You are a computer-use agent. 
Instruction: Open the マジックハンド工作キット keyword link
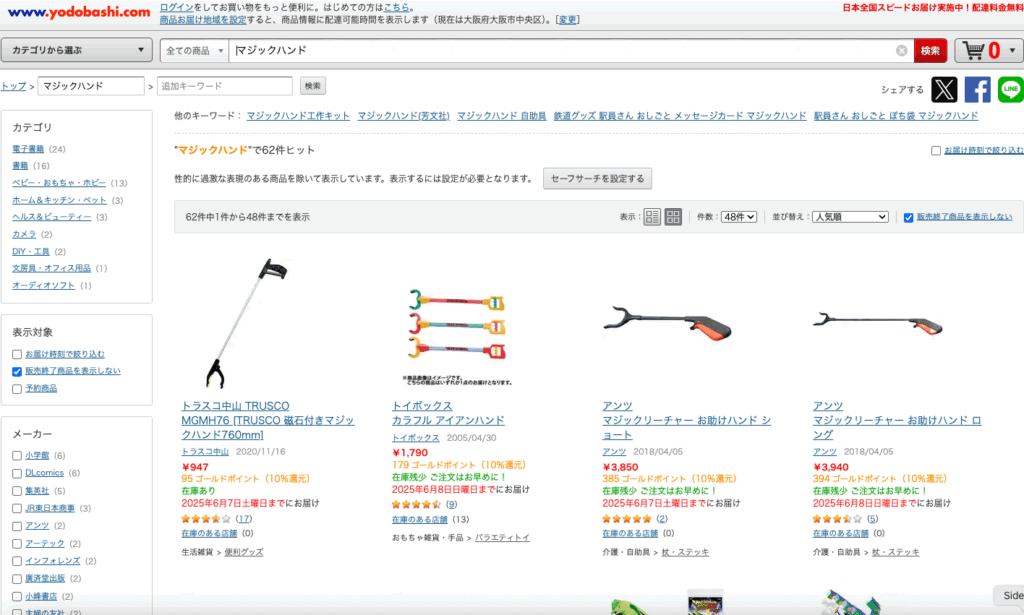[x=298, y=116]
